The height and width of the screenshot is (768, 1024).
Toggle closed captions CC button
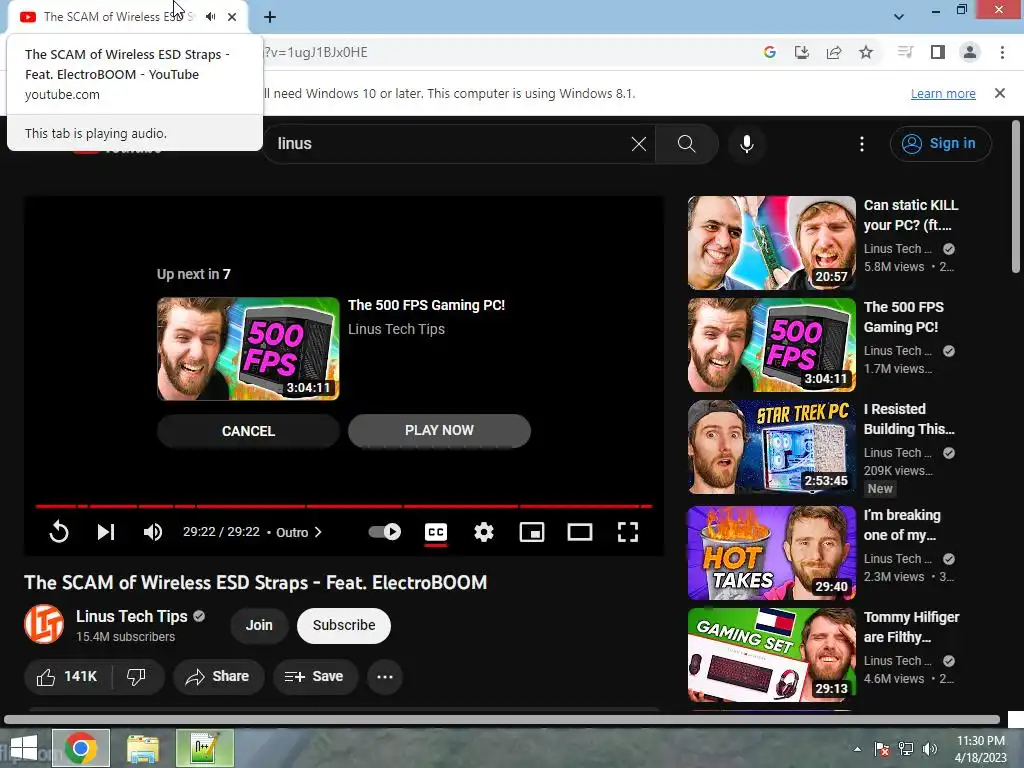coord(436,532)
